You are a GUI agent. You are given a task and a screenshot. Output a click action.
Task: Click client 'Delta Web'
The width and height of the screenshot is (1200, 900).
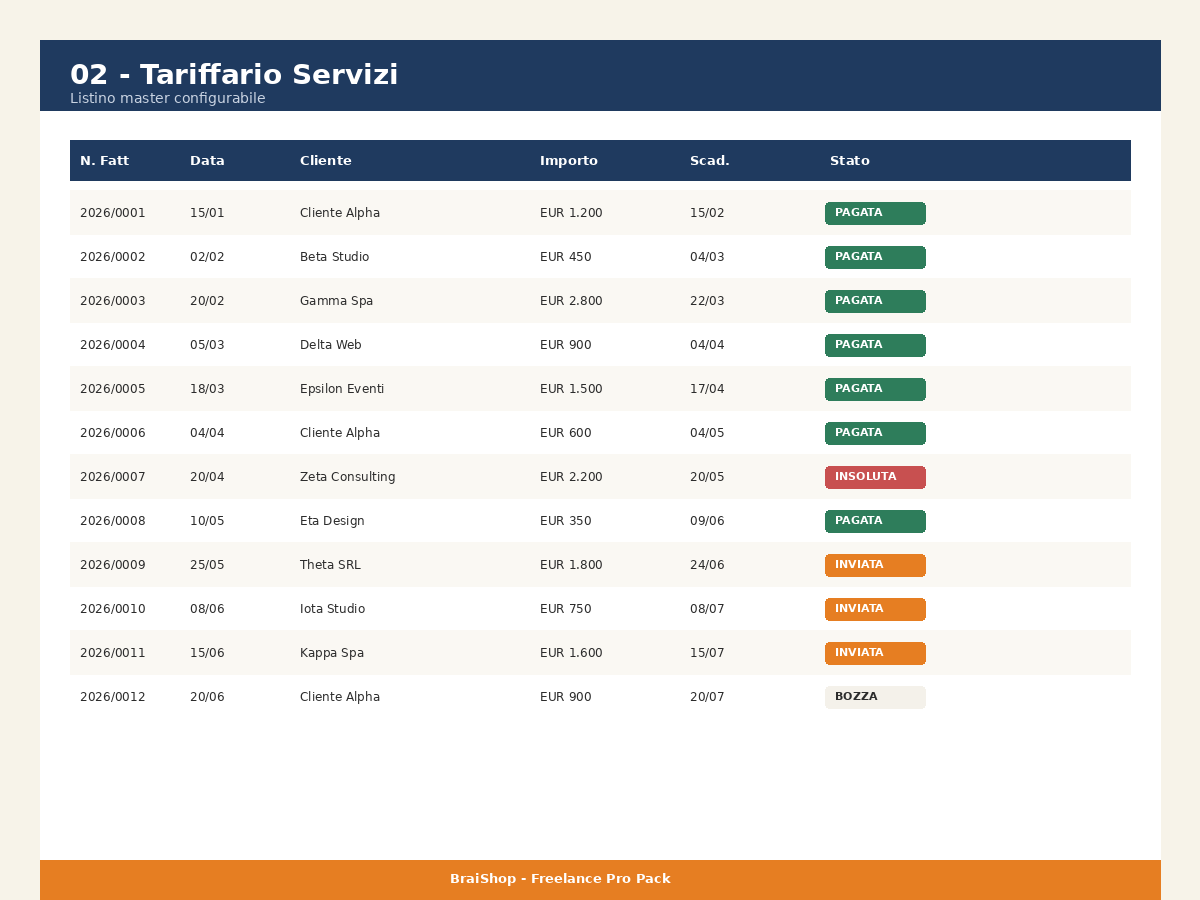coord(331,345)
